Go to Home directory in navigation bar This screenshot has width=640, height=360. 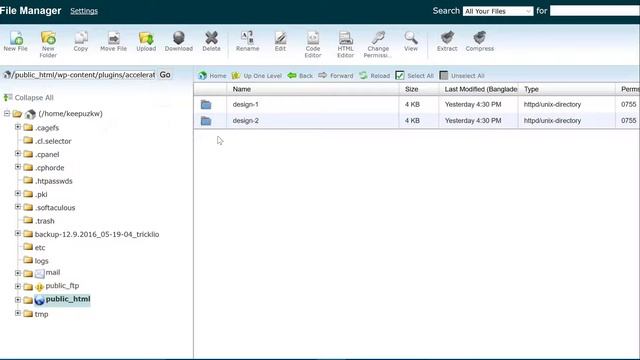[212, 76]
